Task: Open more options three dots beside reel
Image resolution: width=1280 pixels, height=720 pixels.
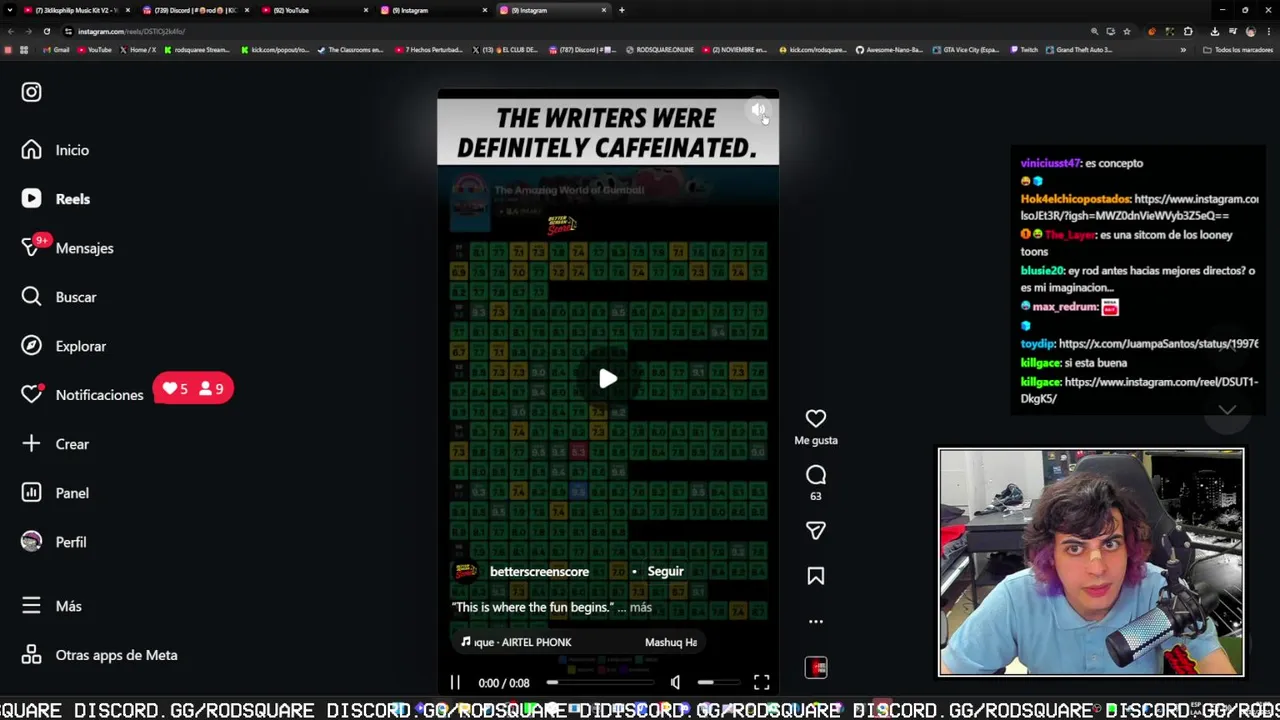Action: 816,621
